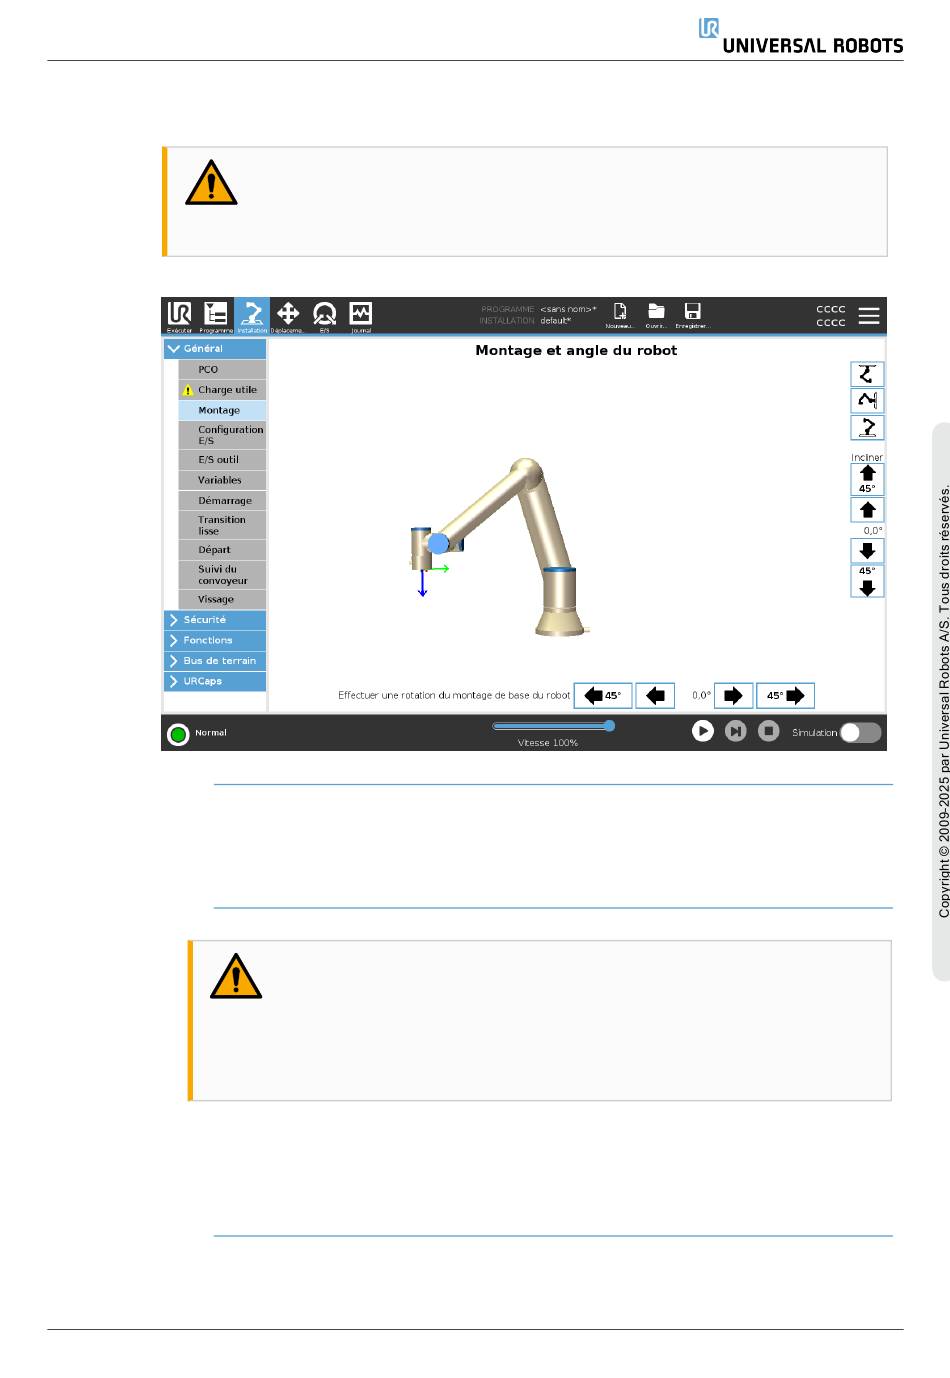
Task: Select Variables in the sidebar
Action: point(222,480)
